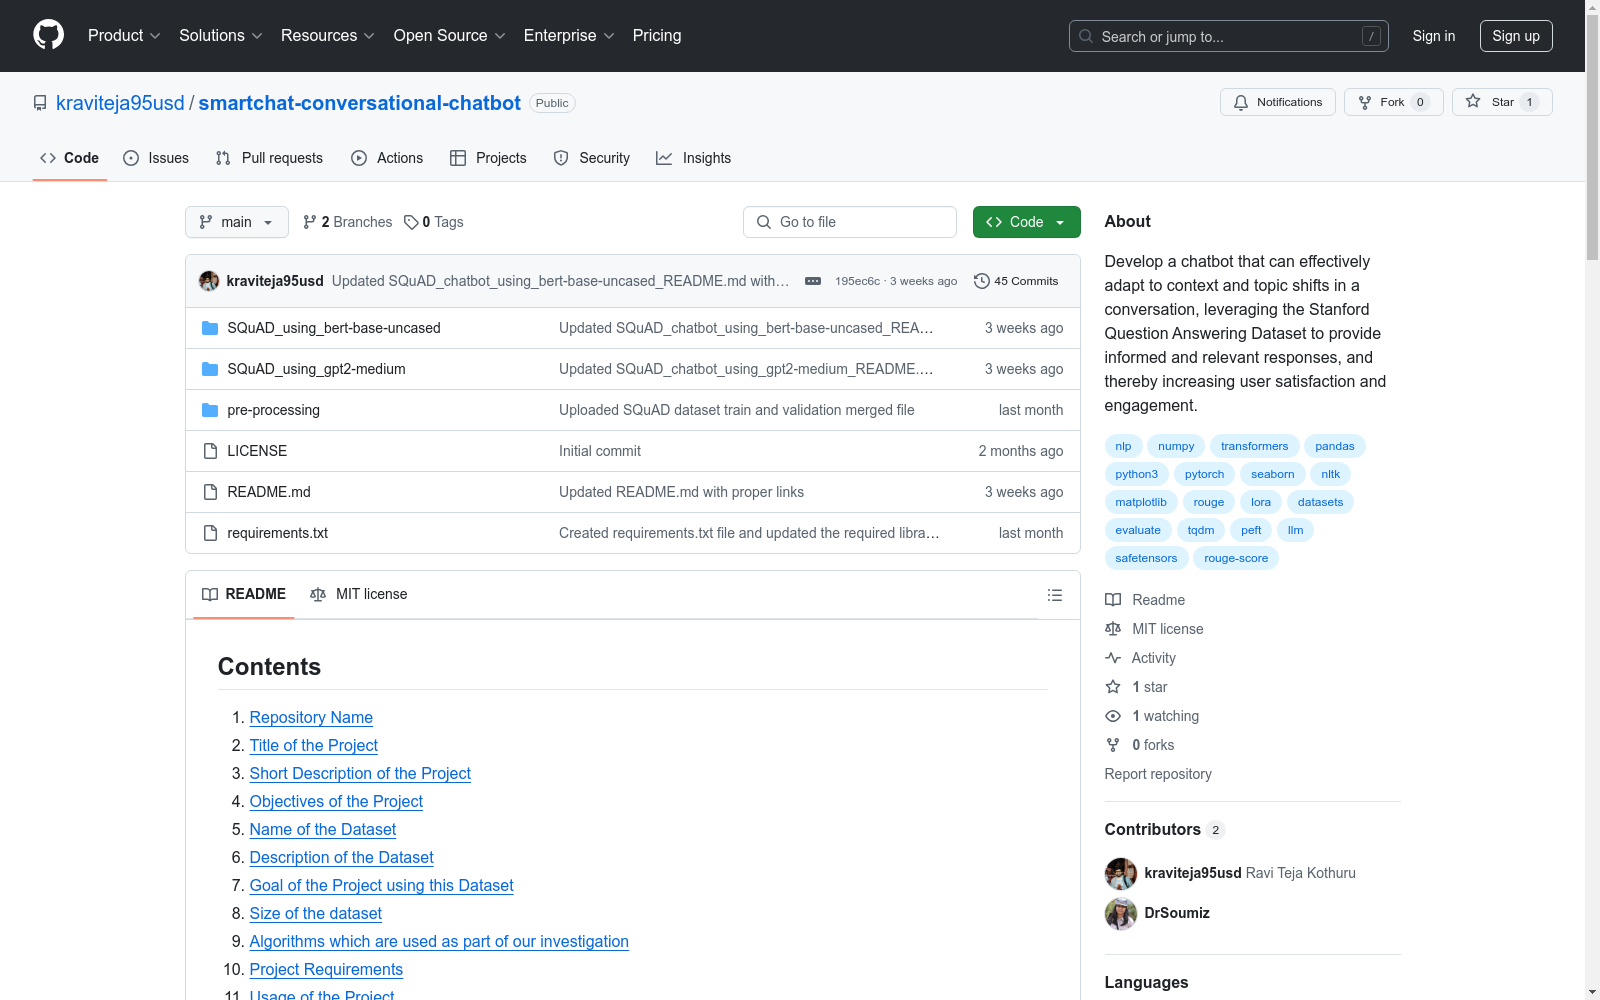Click the Project Requirements contents link

pyautogui.click(x=326, y=970)
